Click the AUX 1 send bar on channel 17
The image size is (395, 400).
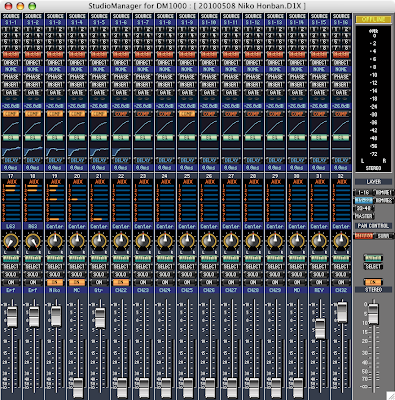[13, 186]
